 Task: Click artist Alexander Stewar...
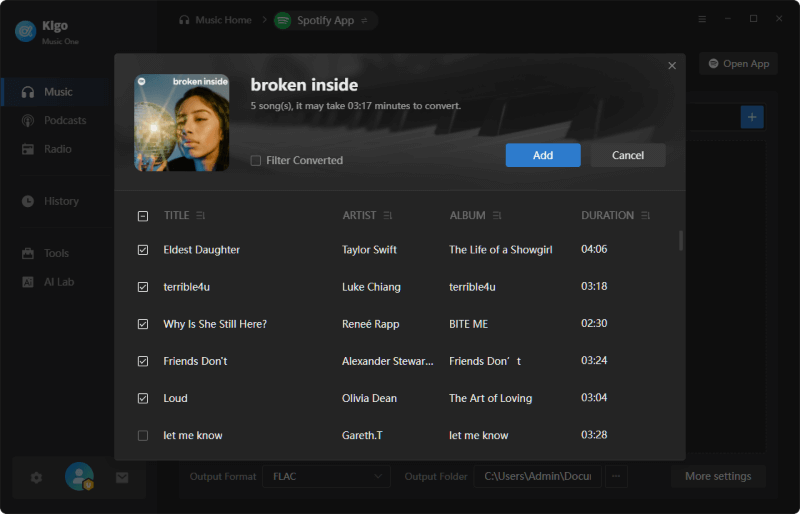click(388, 361)
